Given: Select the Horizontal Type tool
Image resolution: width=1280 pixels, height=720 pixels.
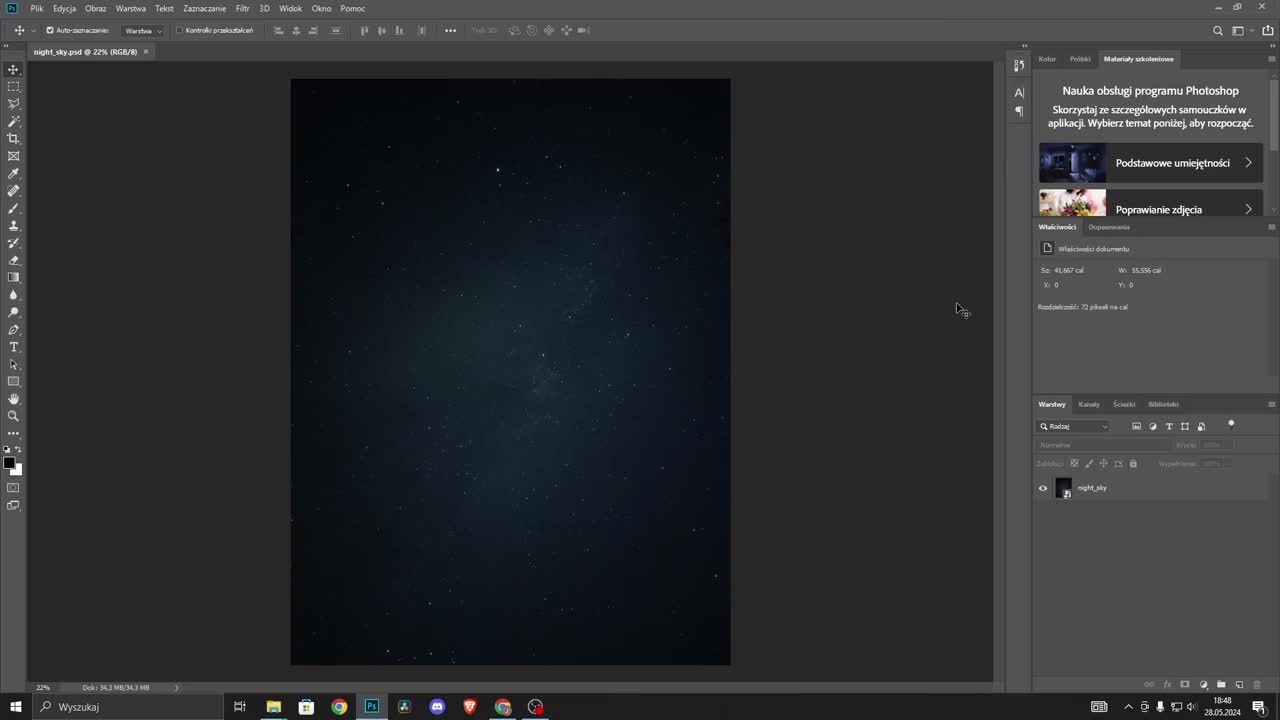Looking at the screenshot, I should [x=13, y=347].
